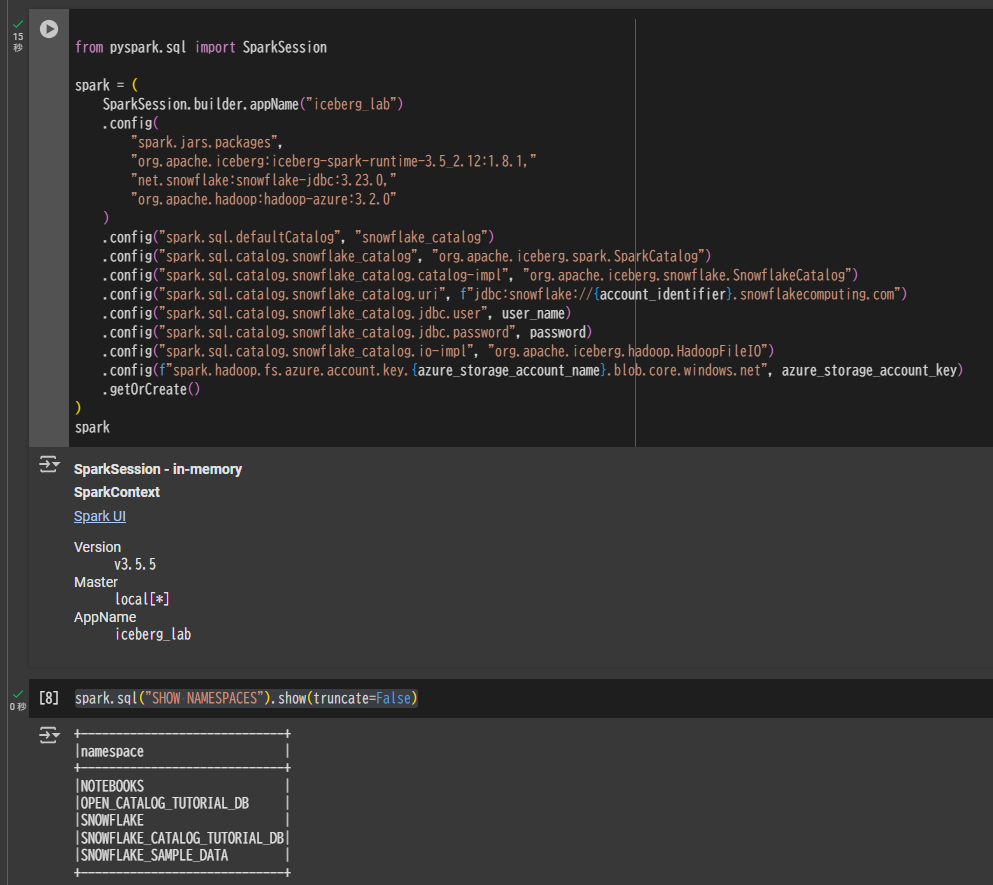Click the snowflake_catalog.uri config line
The width and height of the screenshot is (993, 885).
tap(505, 294)
